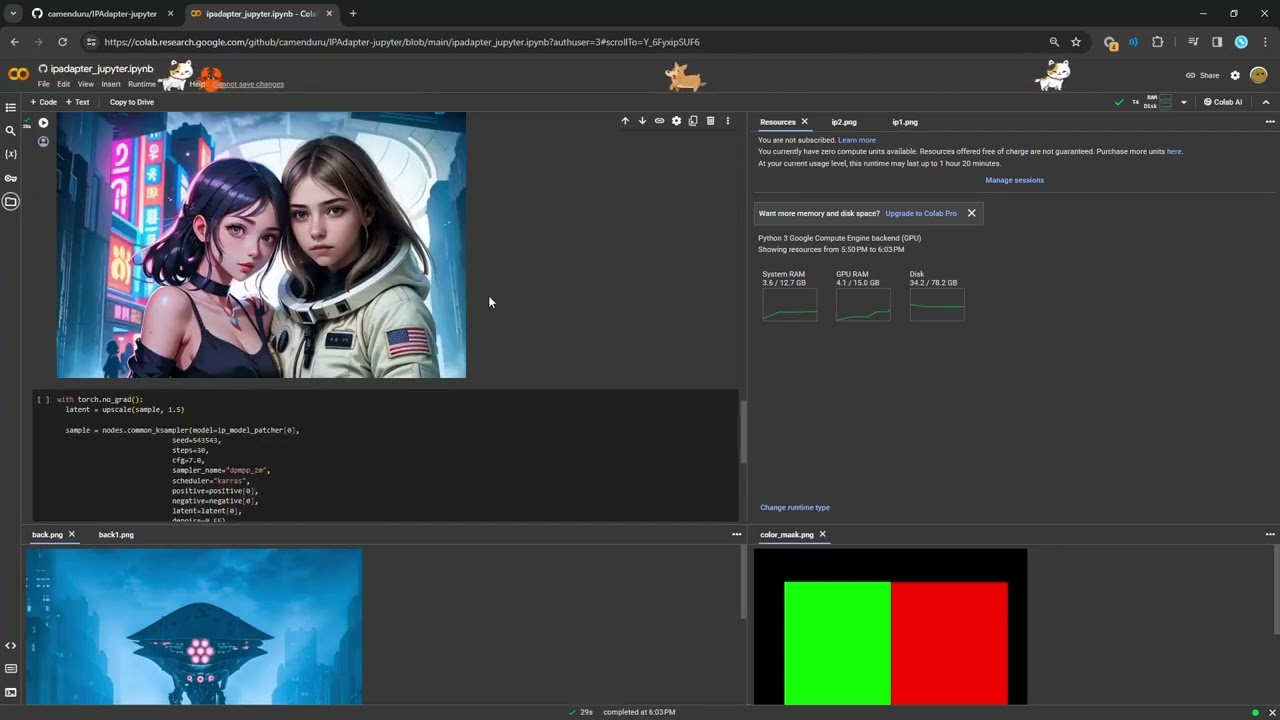Click the System RAM usage graph
The image size is (1280, 720).
click(789, 305)
